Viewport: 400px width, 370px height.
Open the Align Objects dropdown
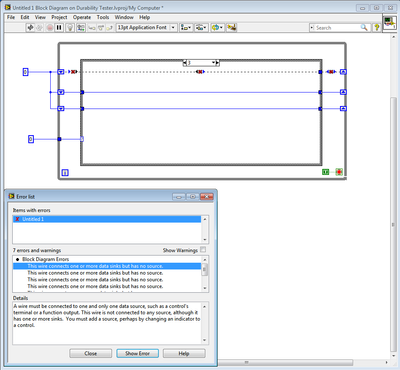point(186,28)
